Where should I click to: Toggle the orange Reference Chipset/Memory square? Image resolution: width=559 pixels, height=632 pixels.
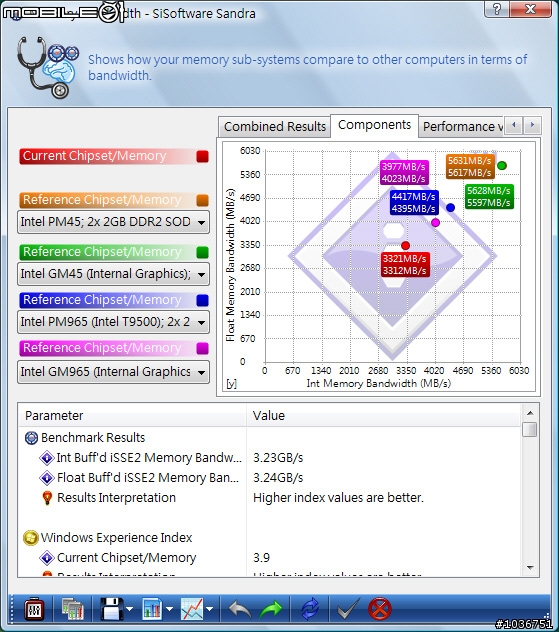pos(202,200)
